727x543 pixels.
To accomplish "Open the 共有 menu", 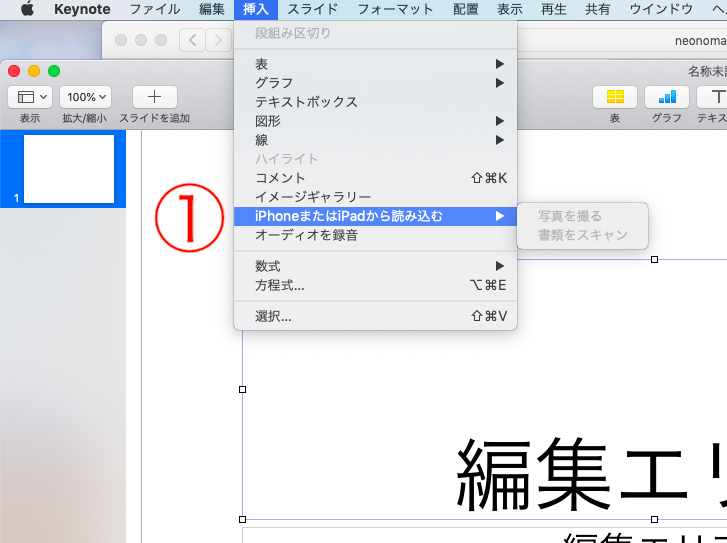I will [598, 9].
